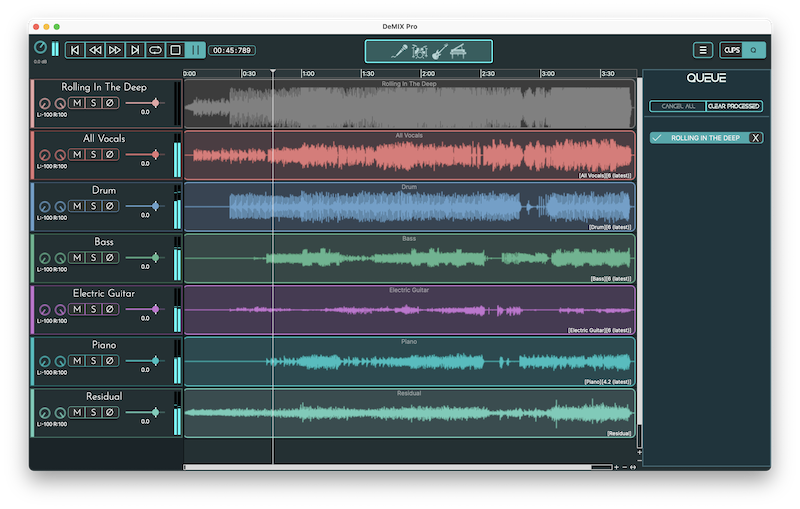Select the electric guitar separation icon

439,52
